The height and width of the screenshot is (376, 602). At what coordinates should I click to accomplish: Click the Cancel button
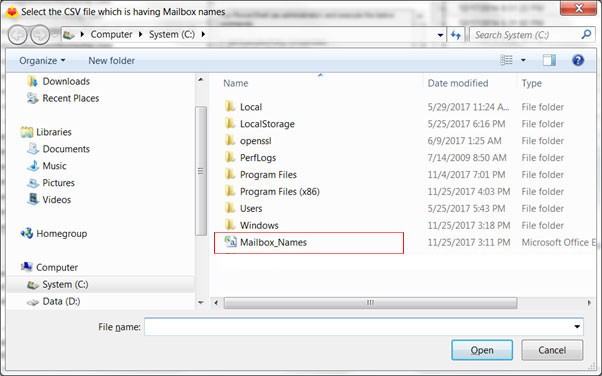coord(552,350)
